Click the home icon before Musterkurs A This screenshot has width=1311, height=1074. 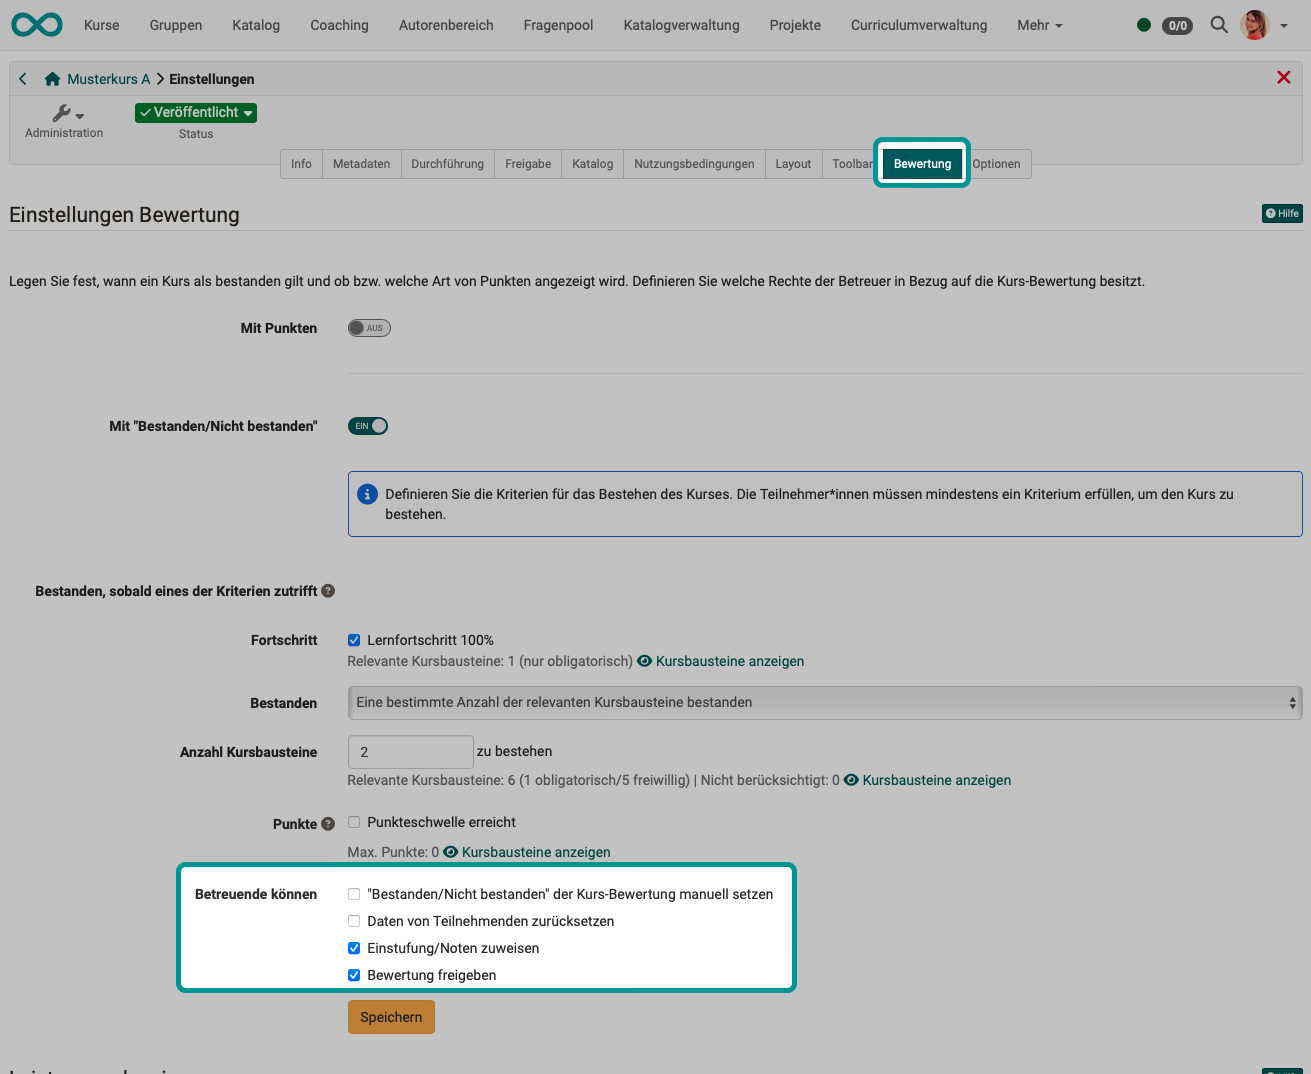coord(51,78)
